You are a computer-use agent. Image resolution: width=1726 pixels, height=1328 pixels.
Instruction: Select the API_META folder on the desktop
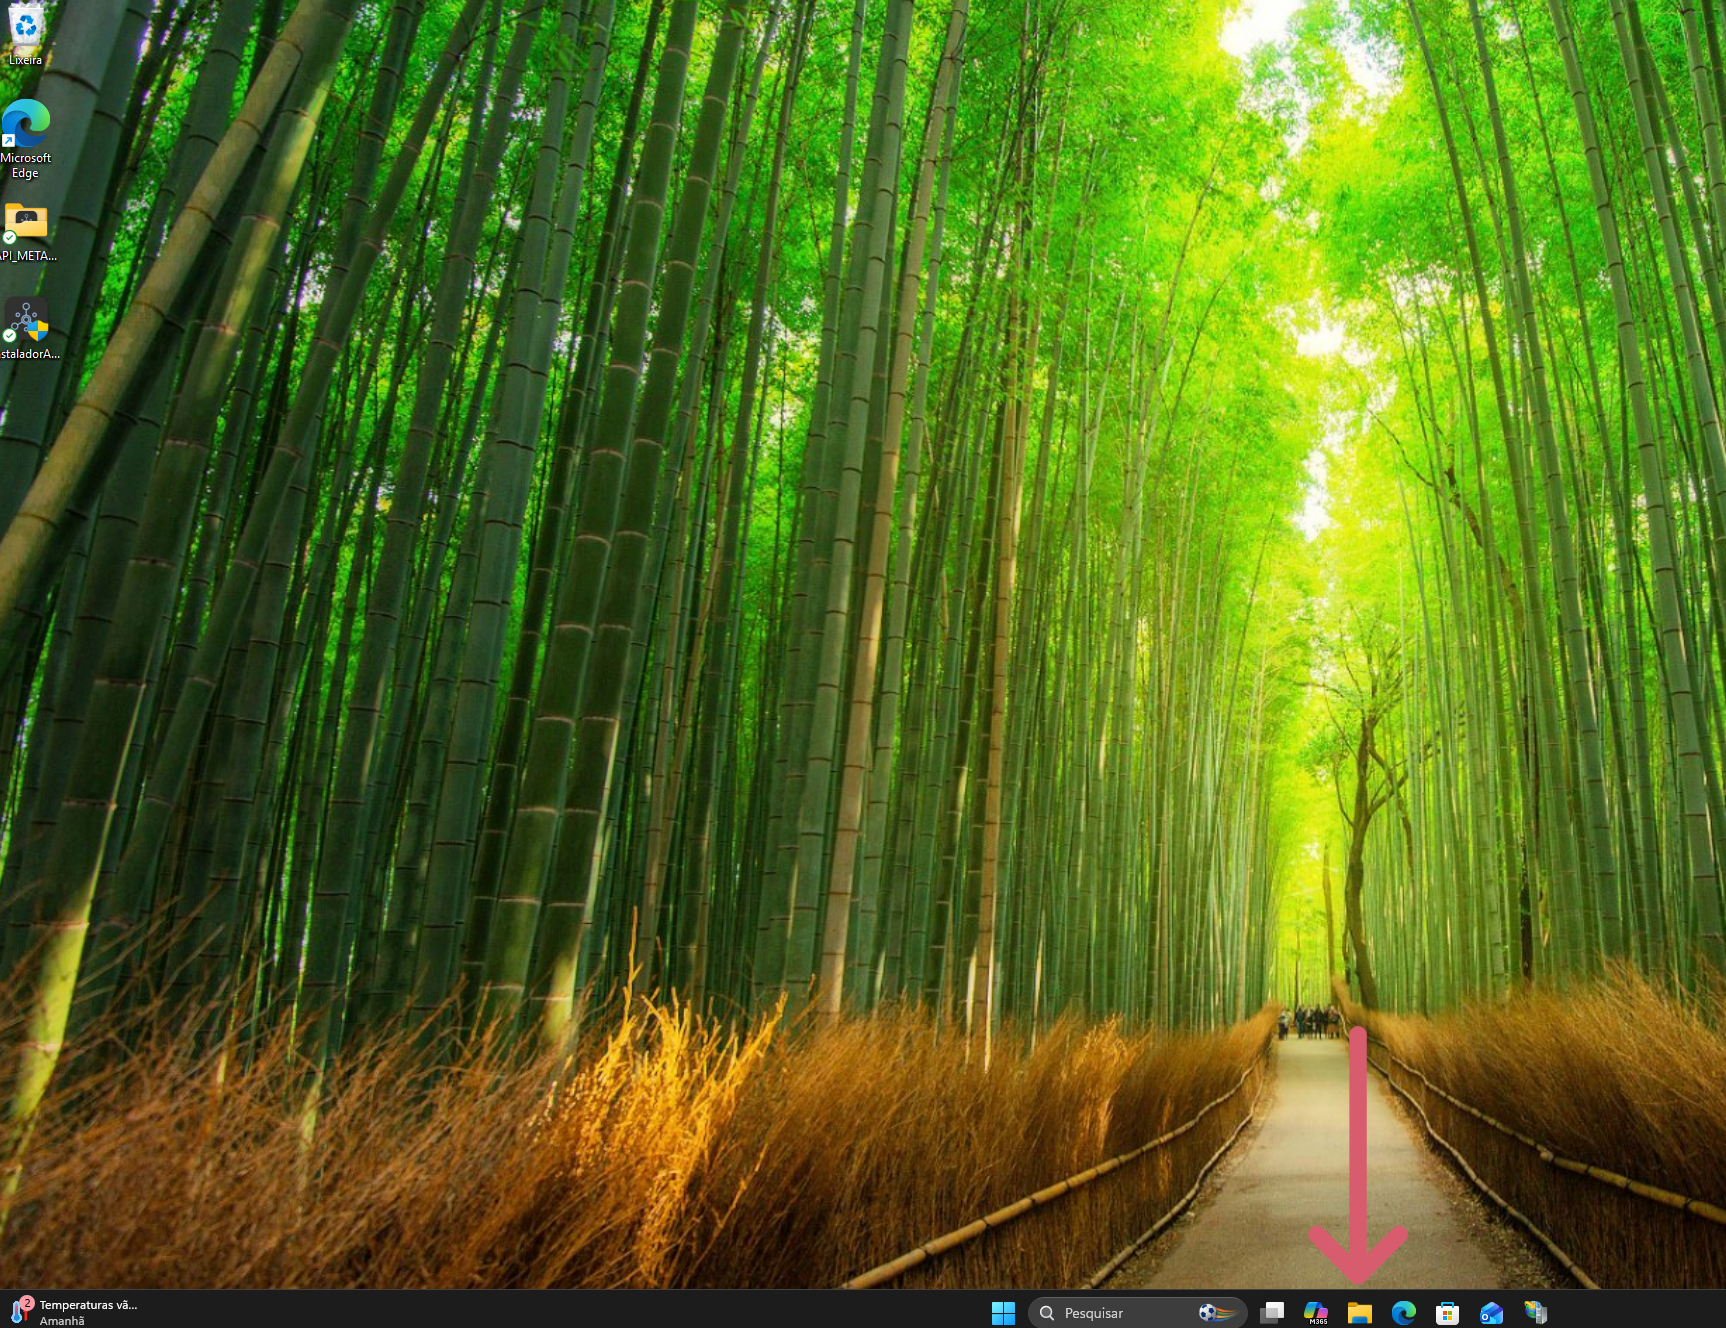pos(27,232)
